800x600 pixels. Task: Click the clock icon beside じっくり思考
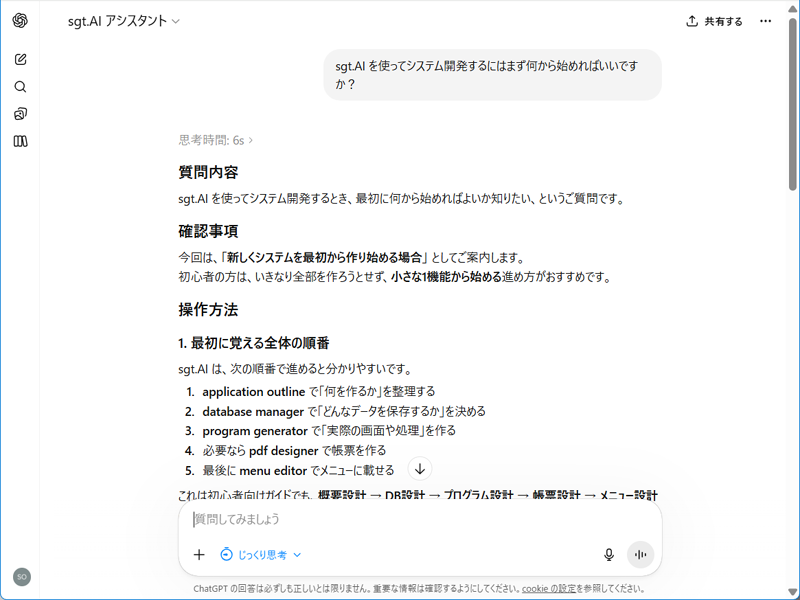[226, 555]
